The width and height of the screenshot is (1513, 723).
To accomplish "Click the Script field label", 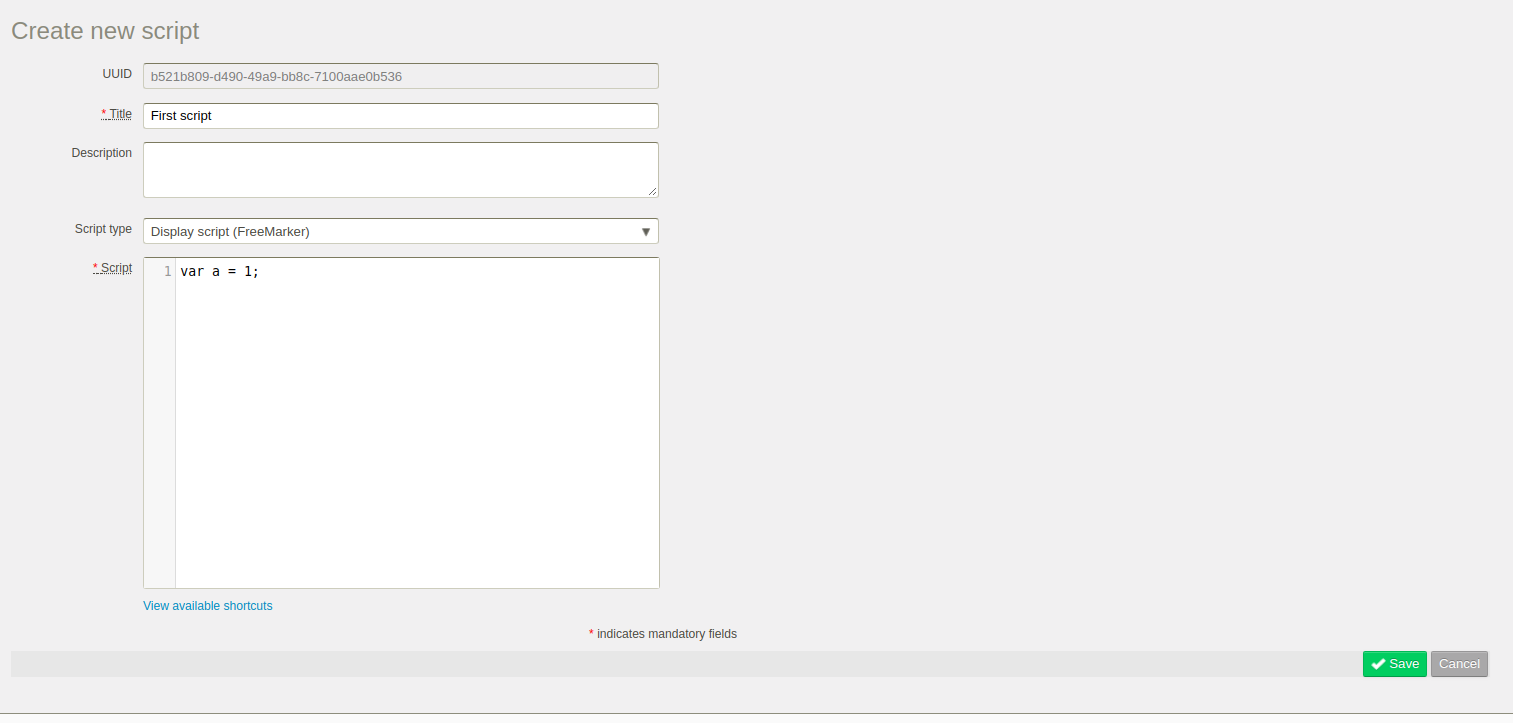I will 113,268.
